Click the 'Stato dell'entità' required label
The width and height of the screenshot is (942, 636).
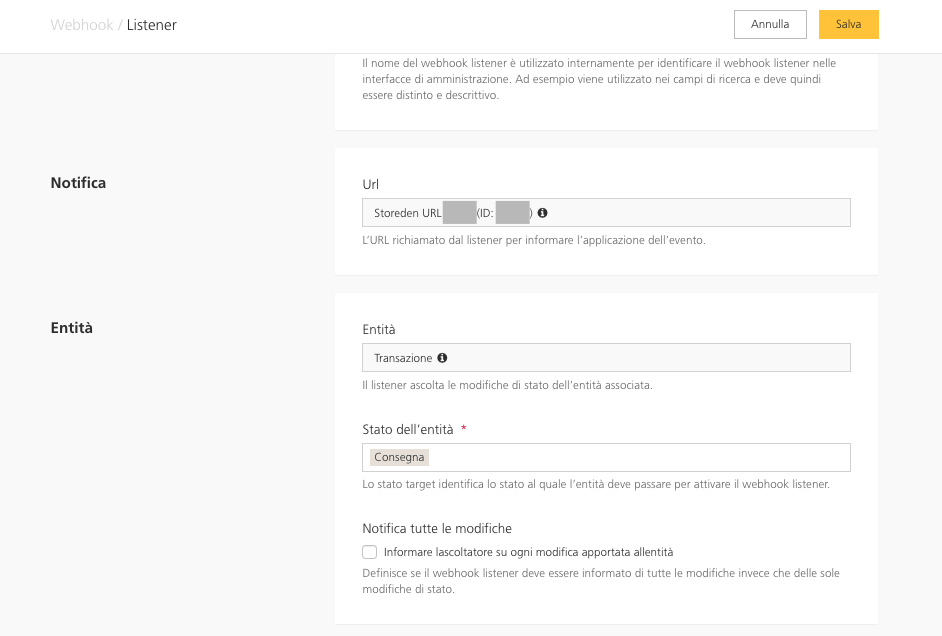pos(408,429)
